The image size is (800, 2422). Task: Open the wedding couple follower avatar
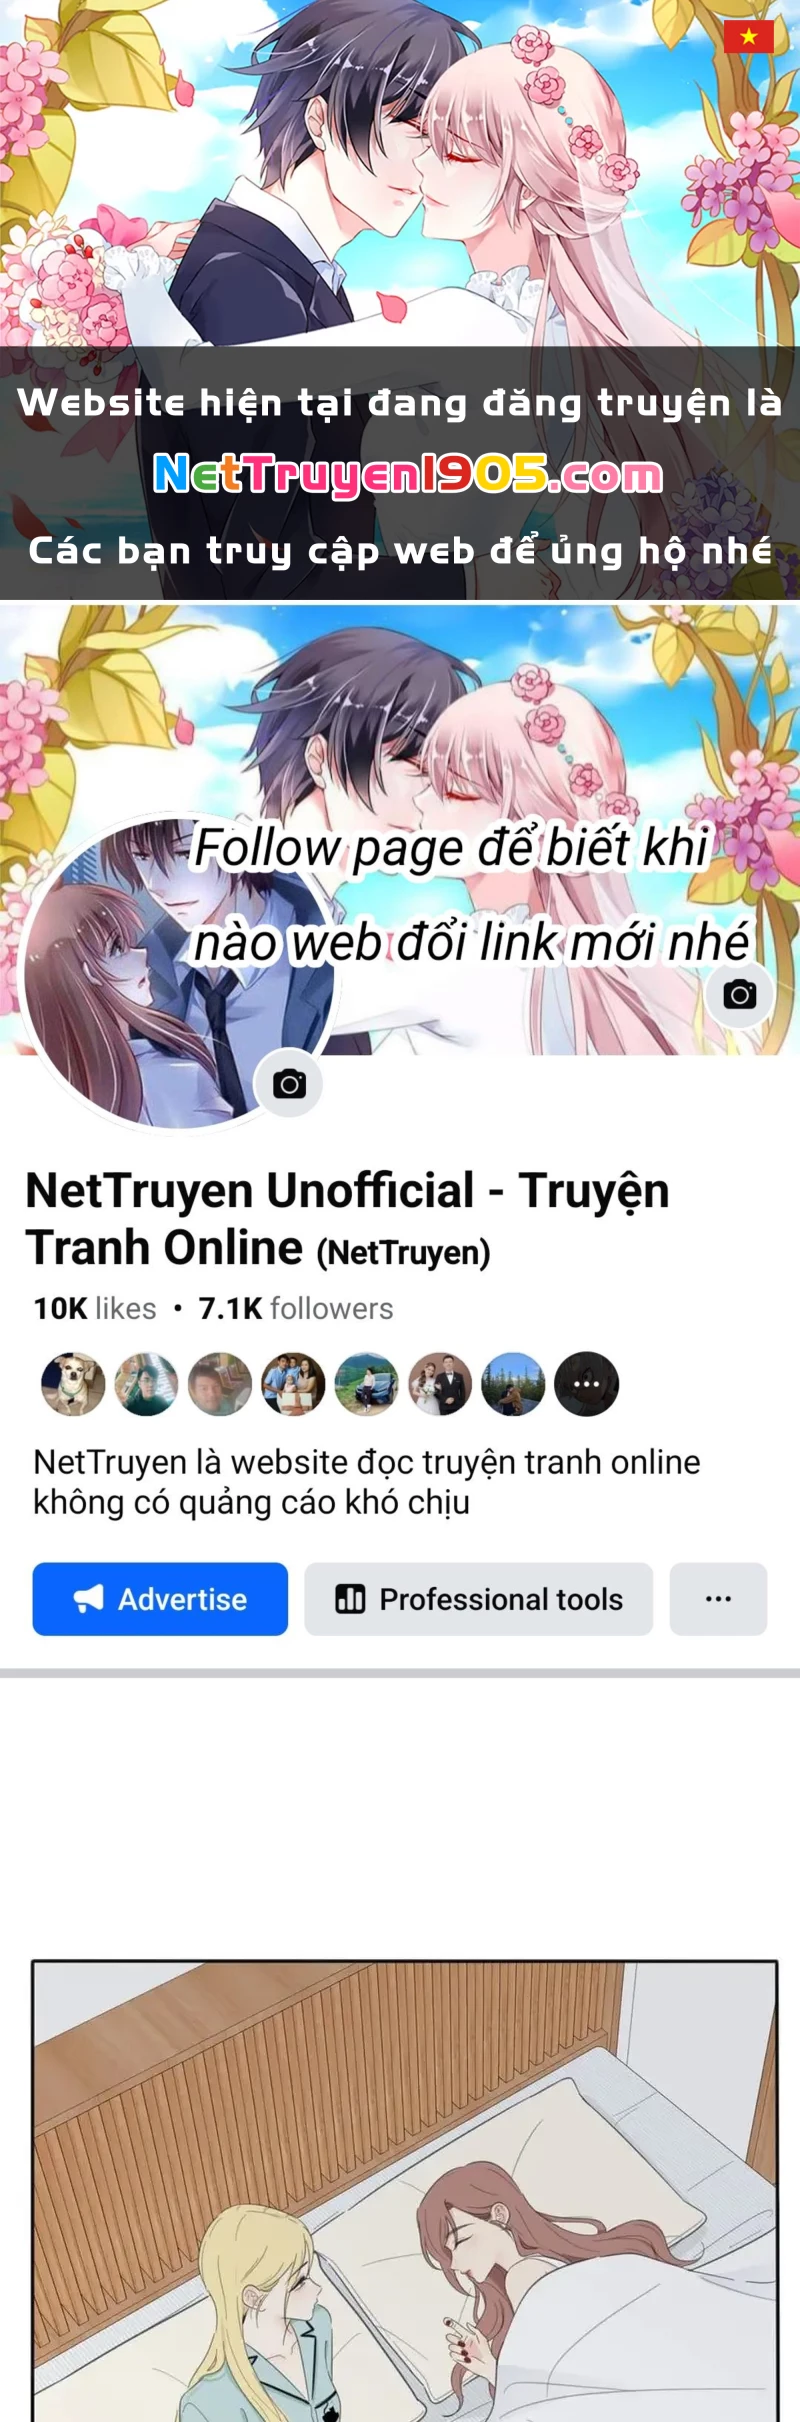(x=440, y=1384)
